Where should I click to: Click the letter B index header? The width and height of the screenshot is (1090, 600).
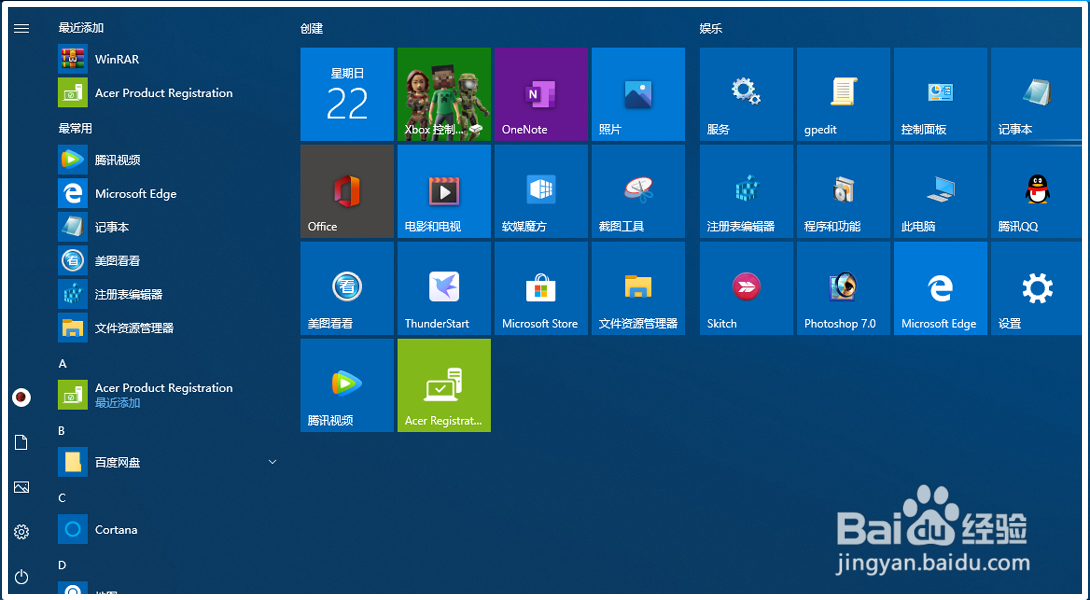pos(62,431)
